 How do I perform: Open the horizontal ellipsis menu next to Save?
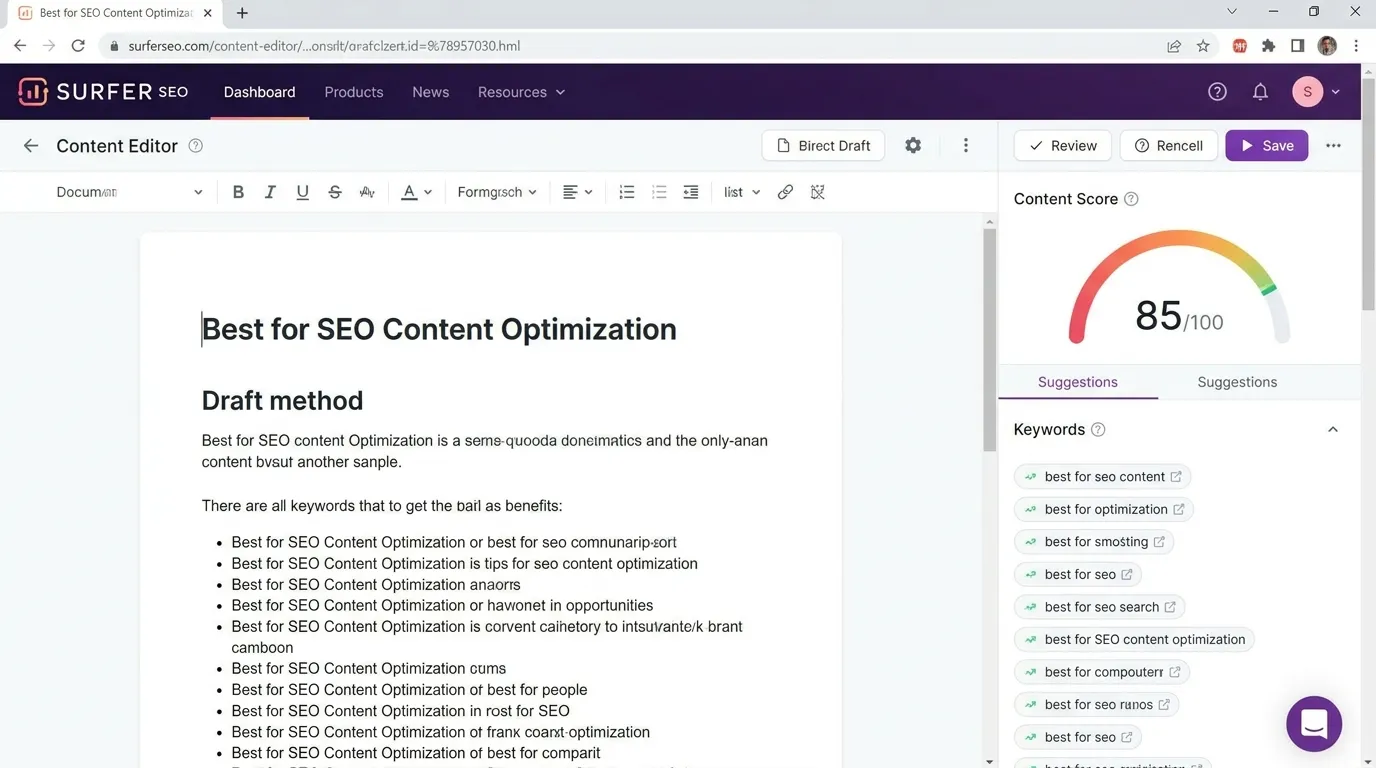tap(1333, 145)
